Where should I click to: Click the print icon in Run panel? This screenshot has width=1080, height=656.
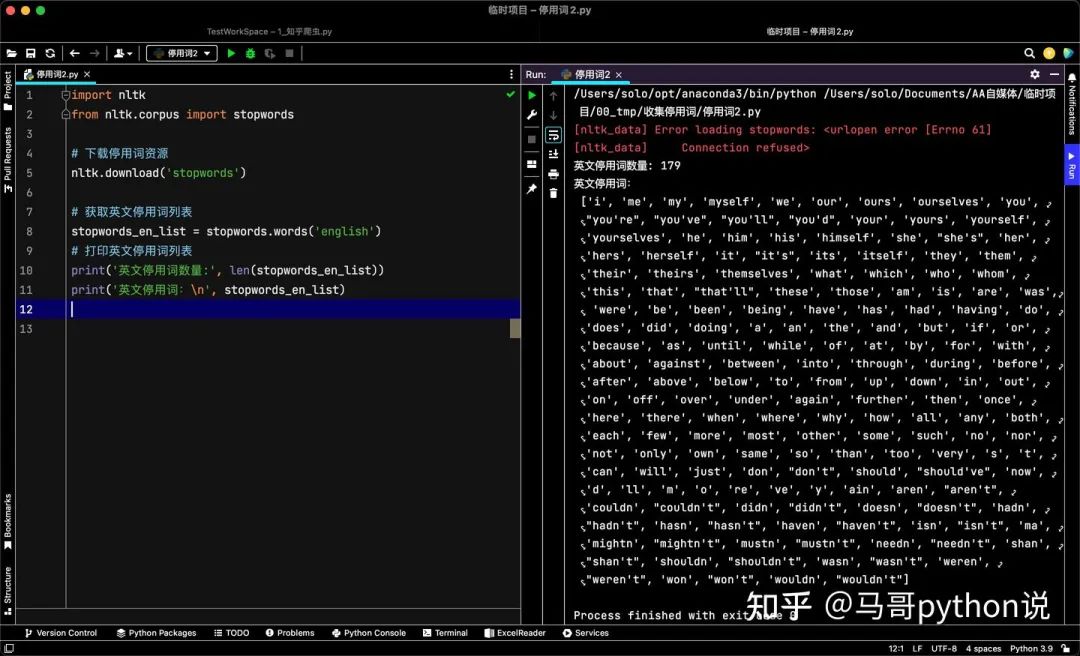(x=553, y=174)
